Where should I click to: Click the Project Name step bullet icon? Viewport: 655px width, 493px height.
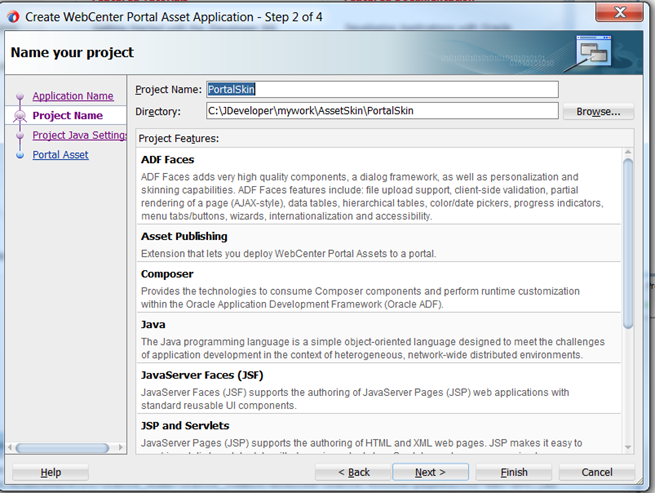pos(18,116)
